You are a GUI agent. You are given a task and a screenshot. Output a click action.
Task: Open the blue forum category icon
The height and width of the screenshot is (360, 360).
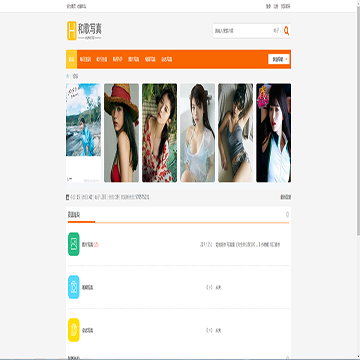74,287
